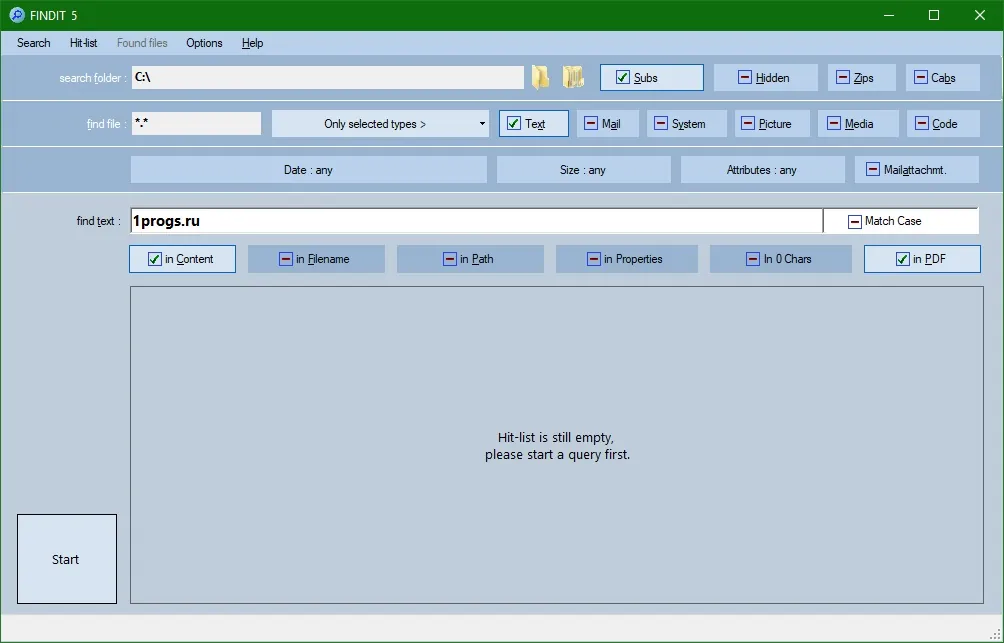Image resolution: width=1004 pixels, height=643 pixels.
Task: Open the Hit-list menu
Action: [x=83, y=43]
